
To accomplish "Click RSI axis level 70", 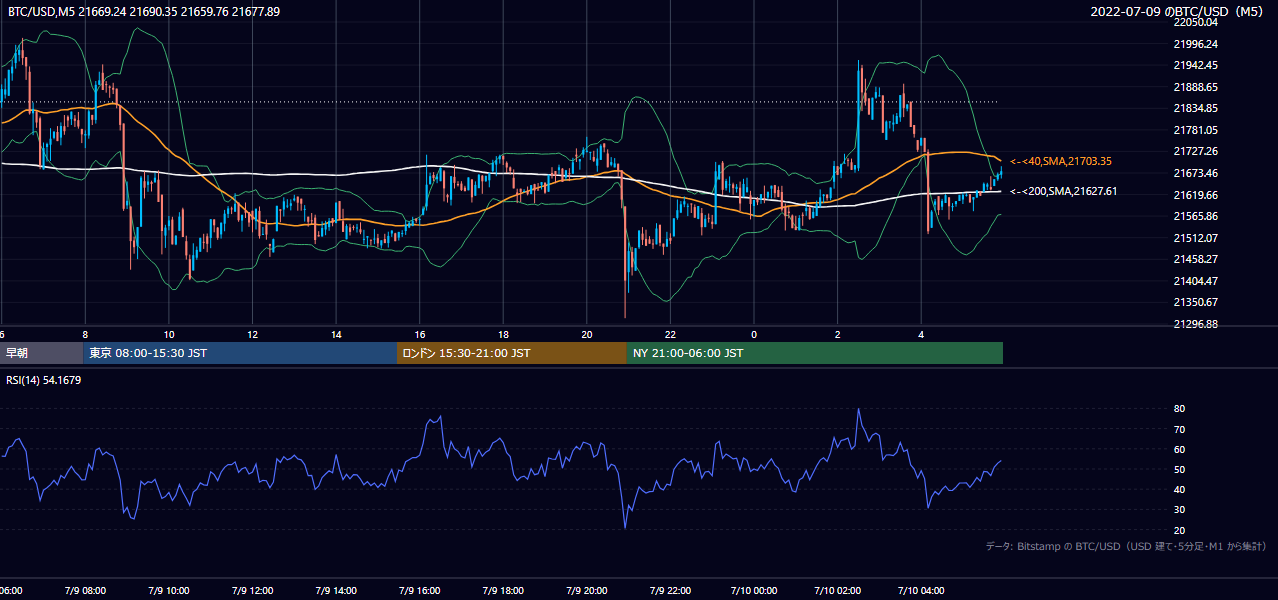I will point(1179,429).
